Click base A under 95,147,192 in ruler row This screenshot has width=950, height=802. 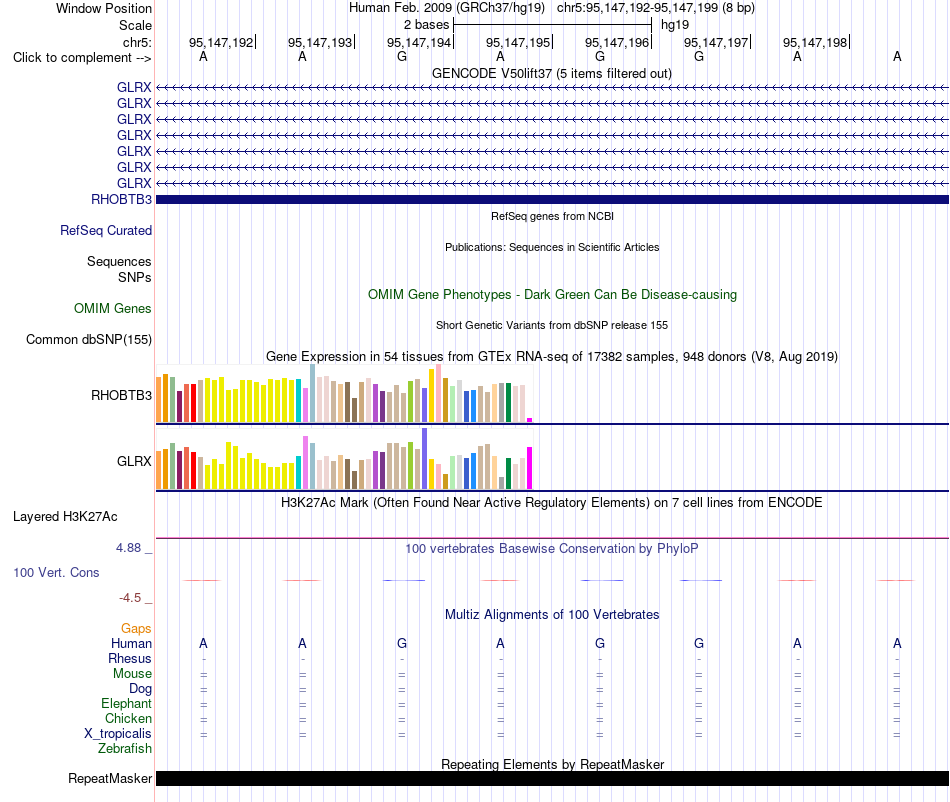click(204, 57)
